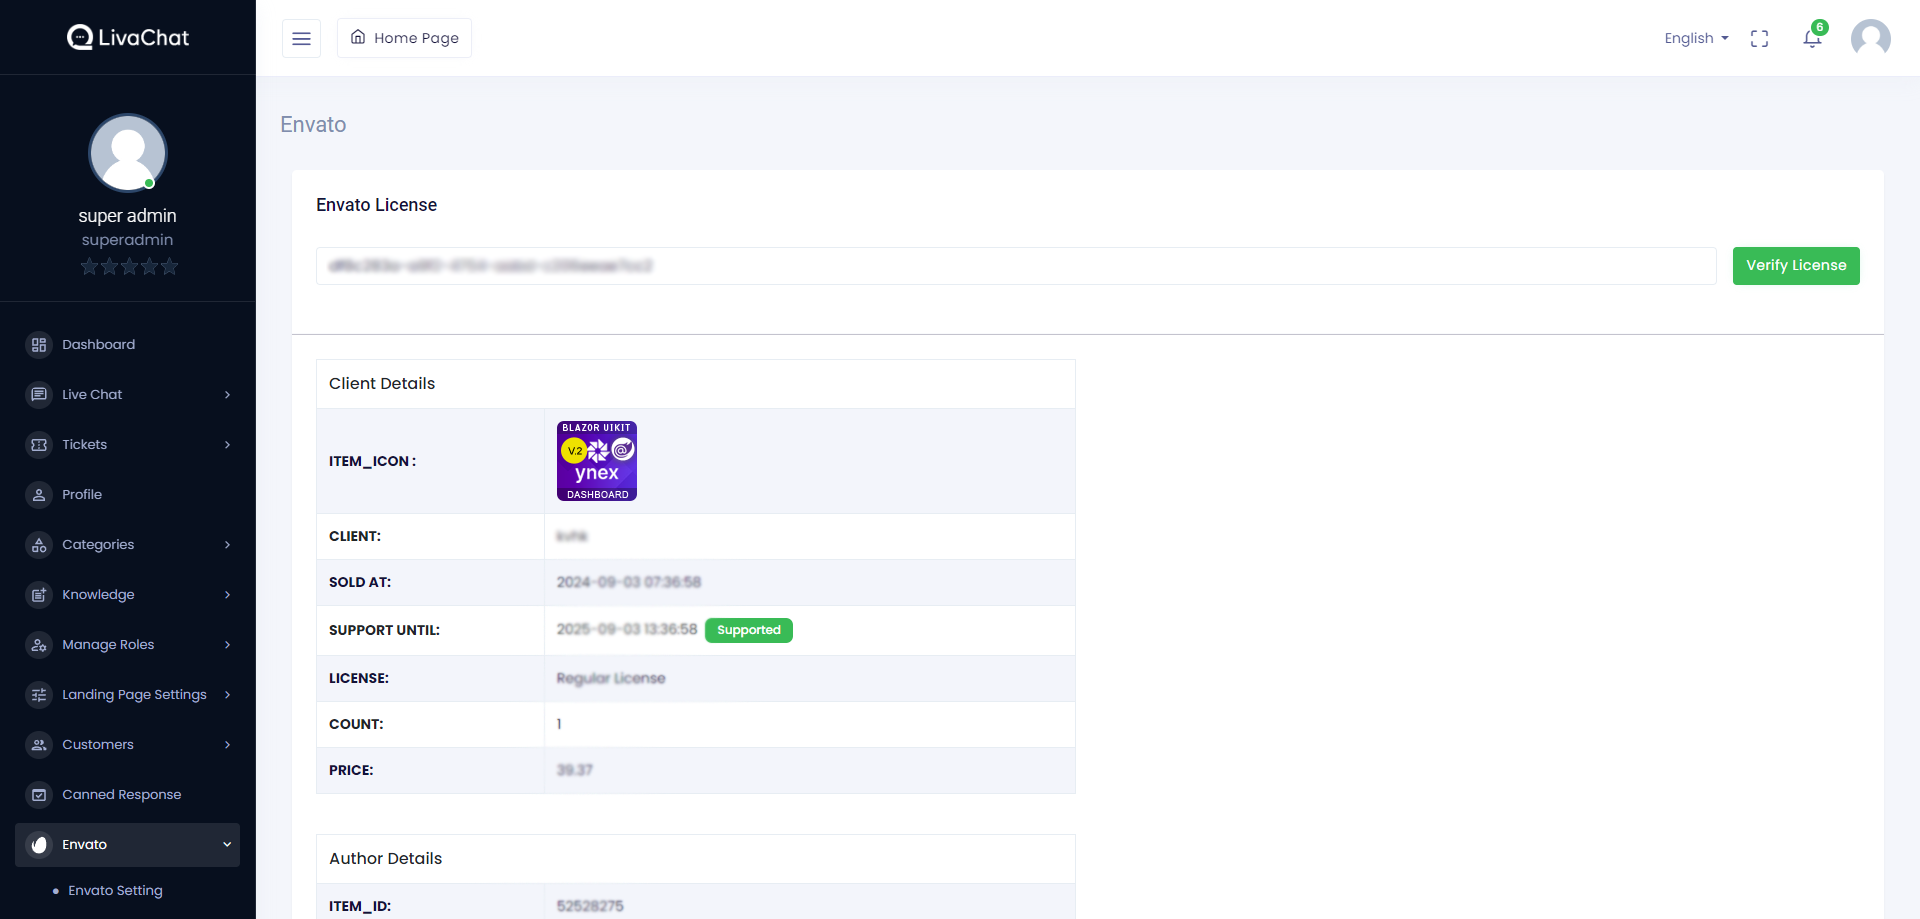Toggle fullscreen mode icon

[1759, 38]
